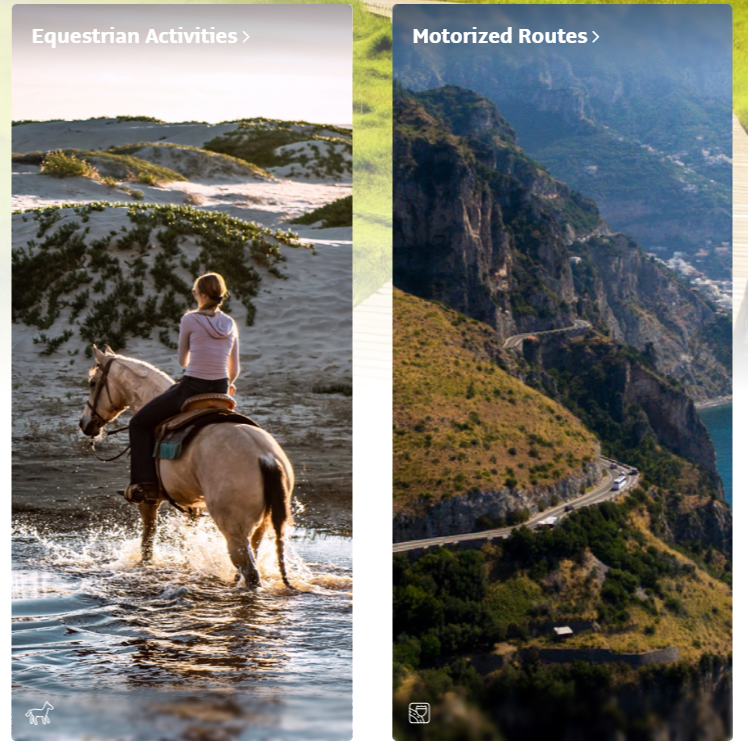Click the blue sea beside the cliffs
This screenshot has width=748, height=753.
(717, 447)
